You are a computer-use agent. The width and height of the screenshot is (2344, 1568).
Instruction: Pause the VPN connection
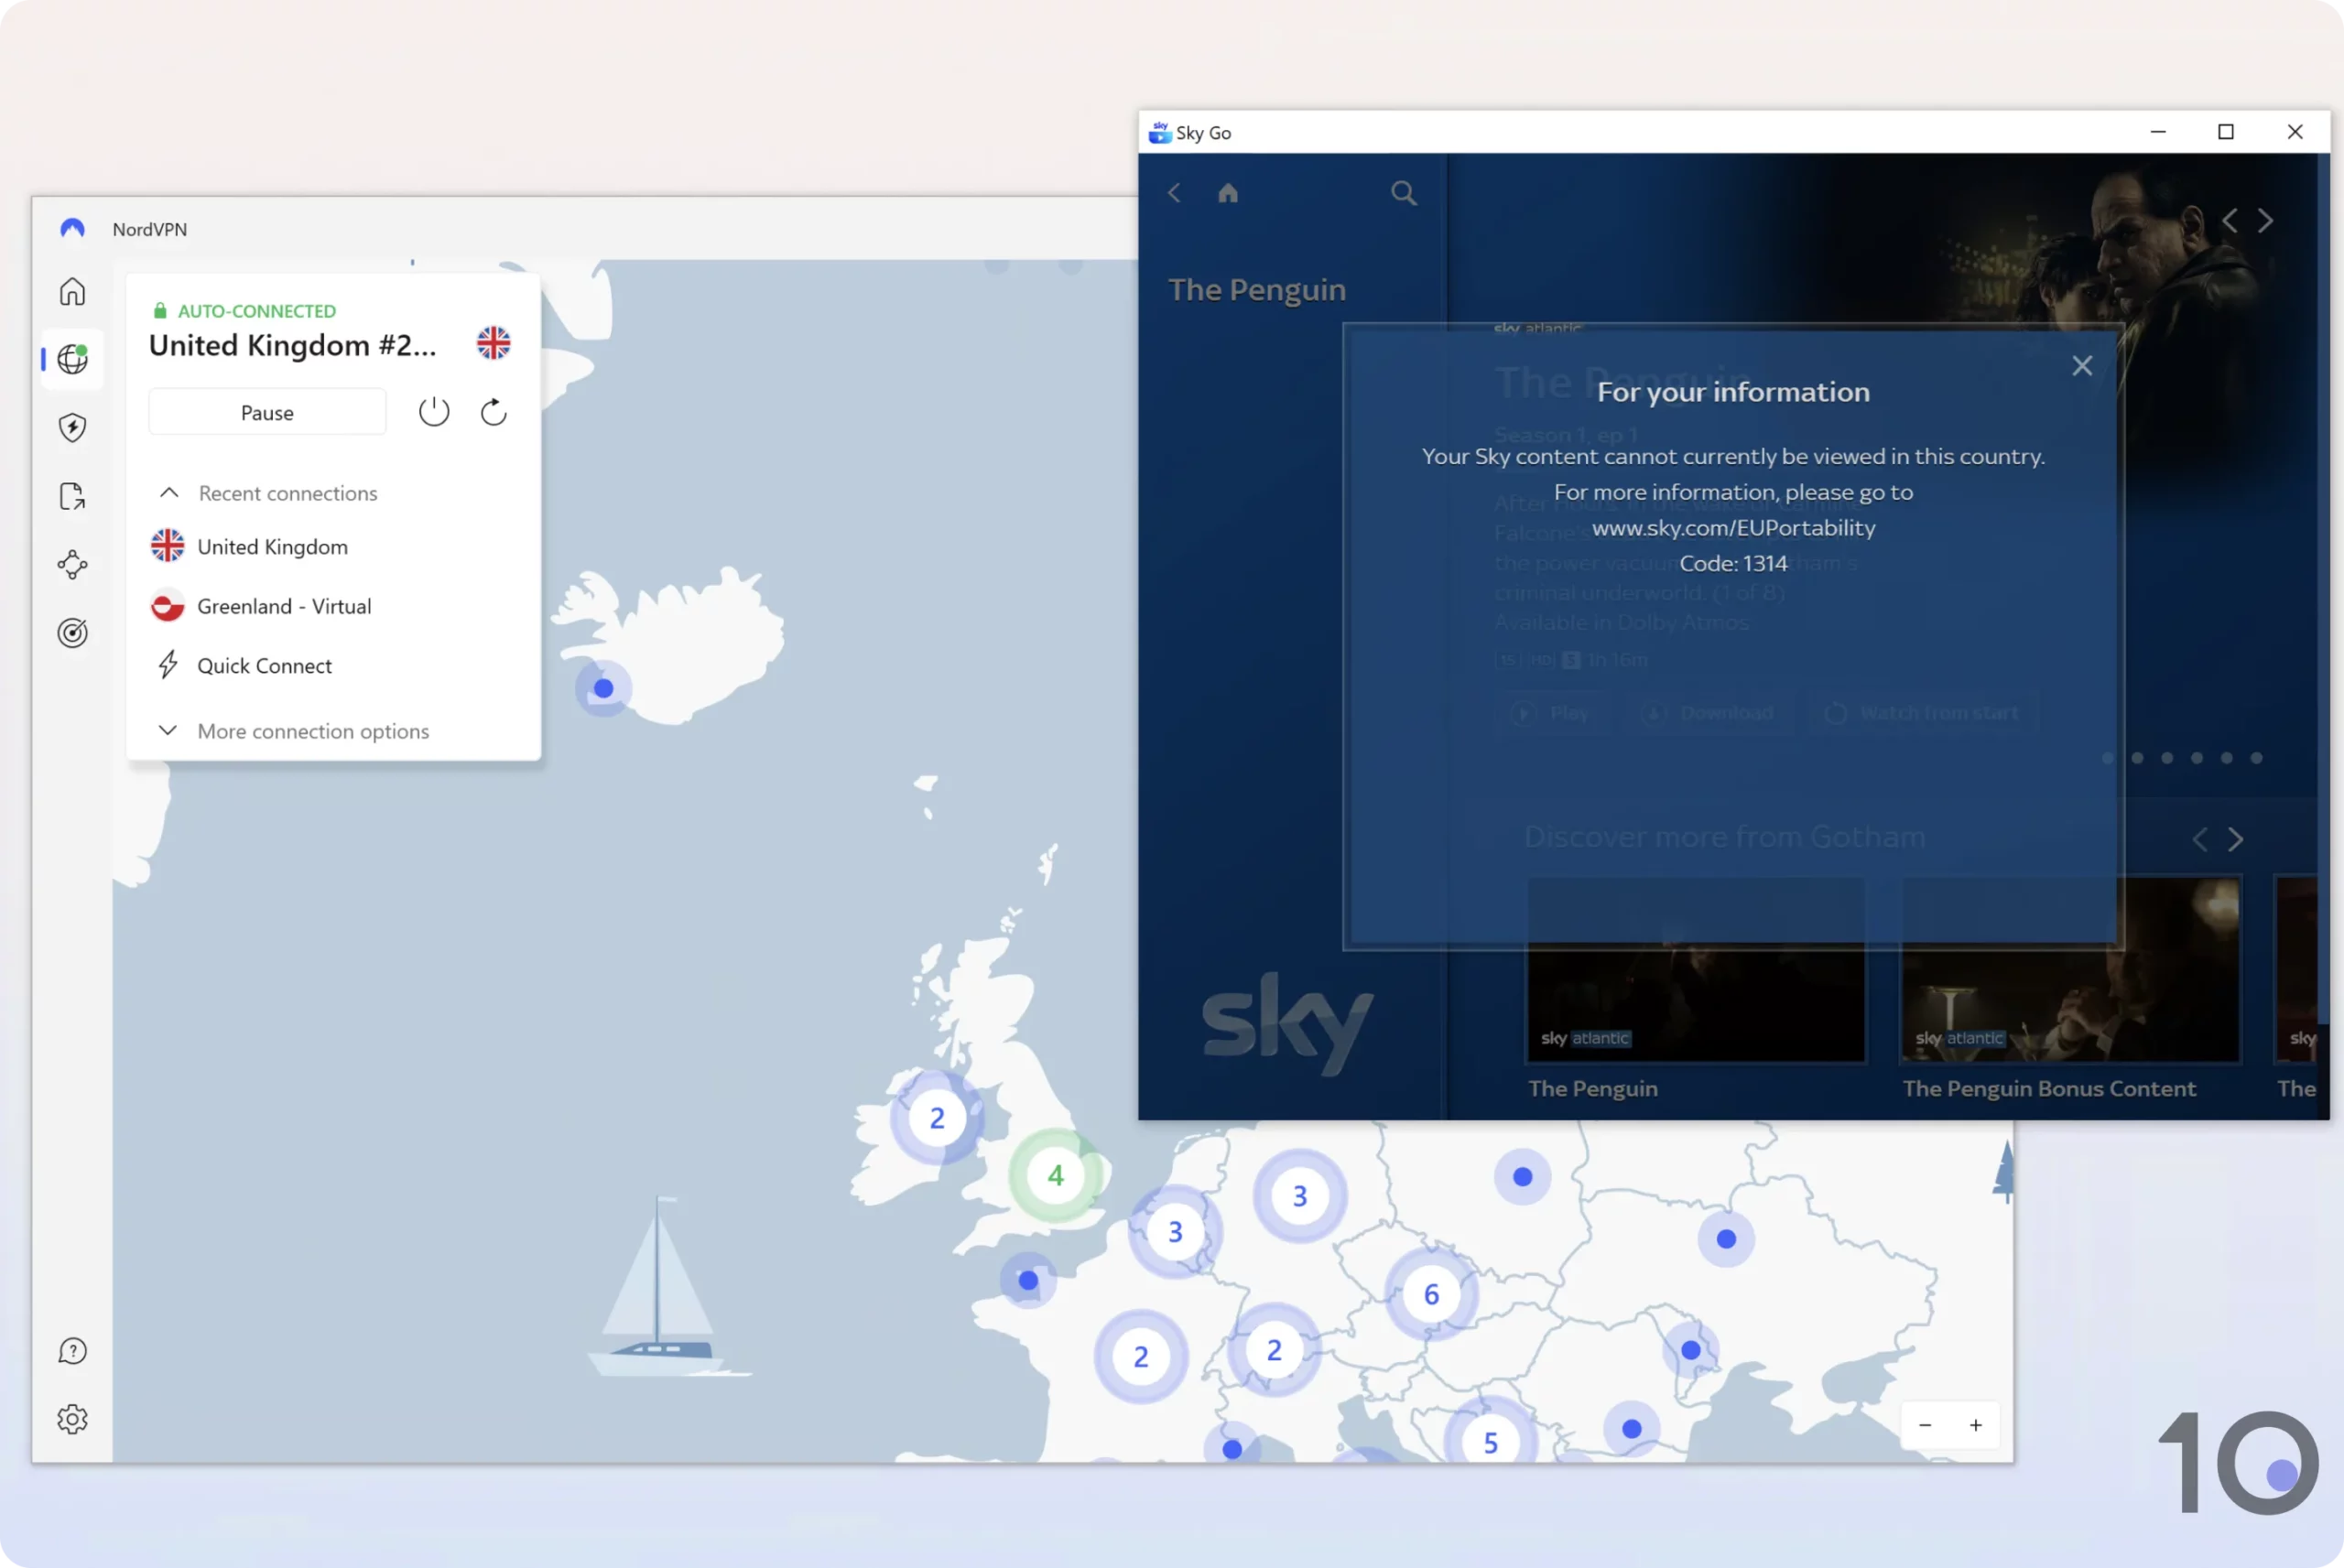266,411
